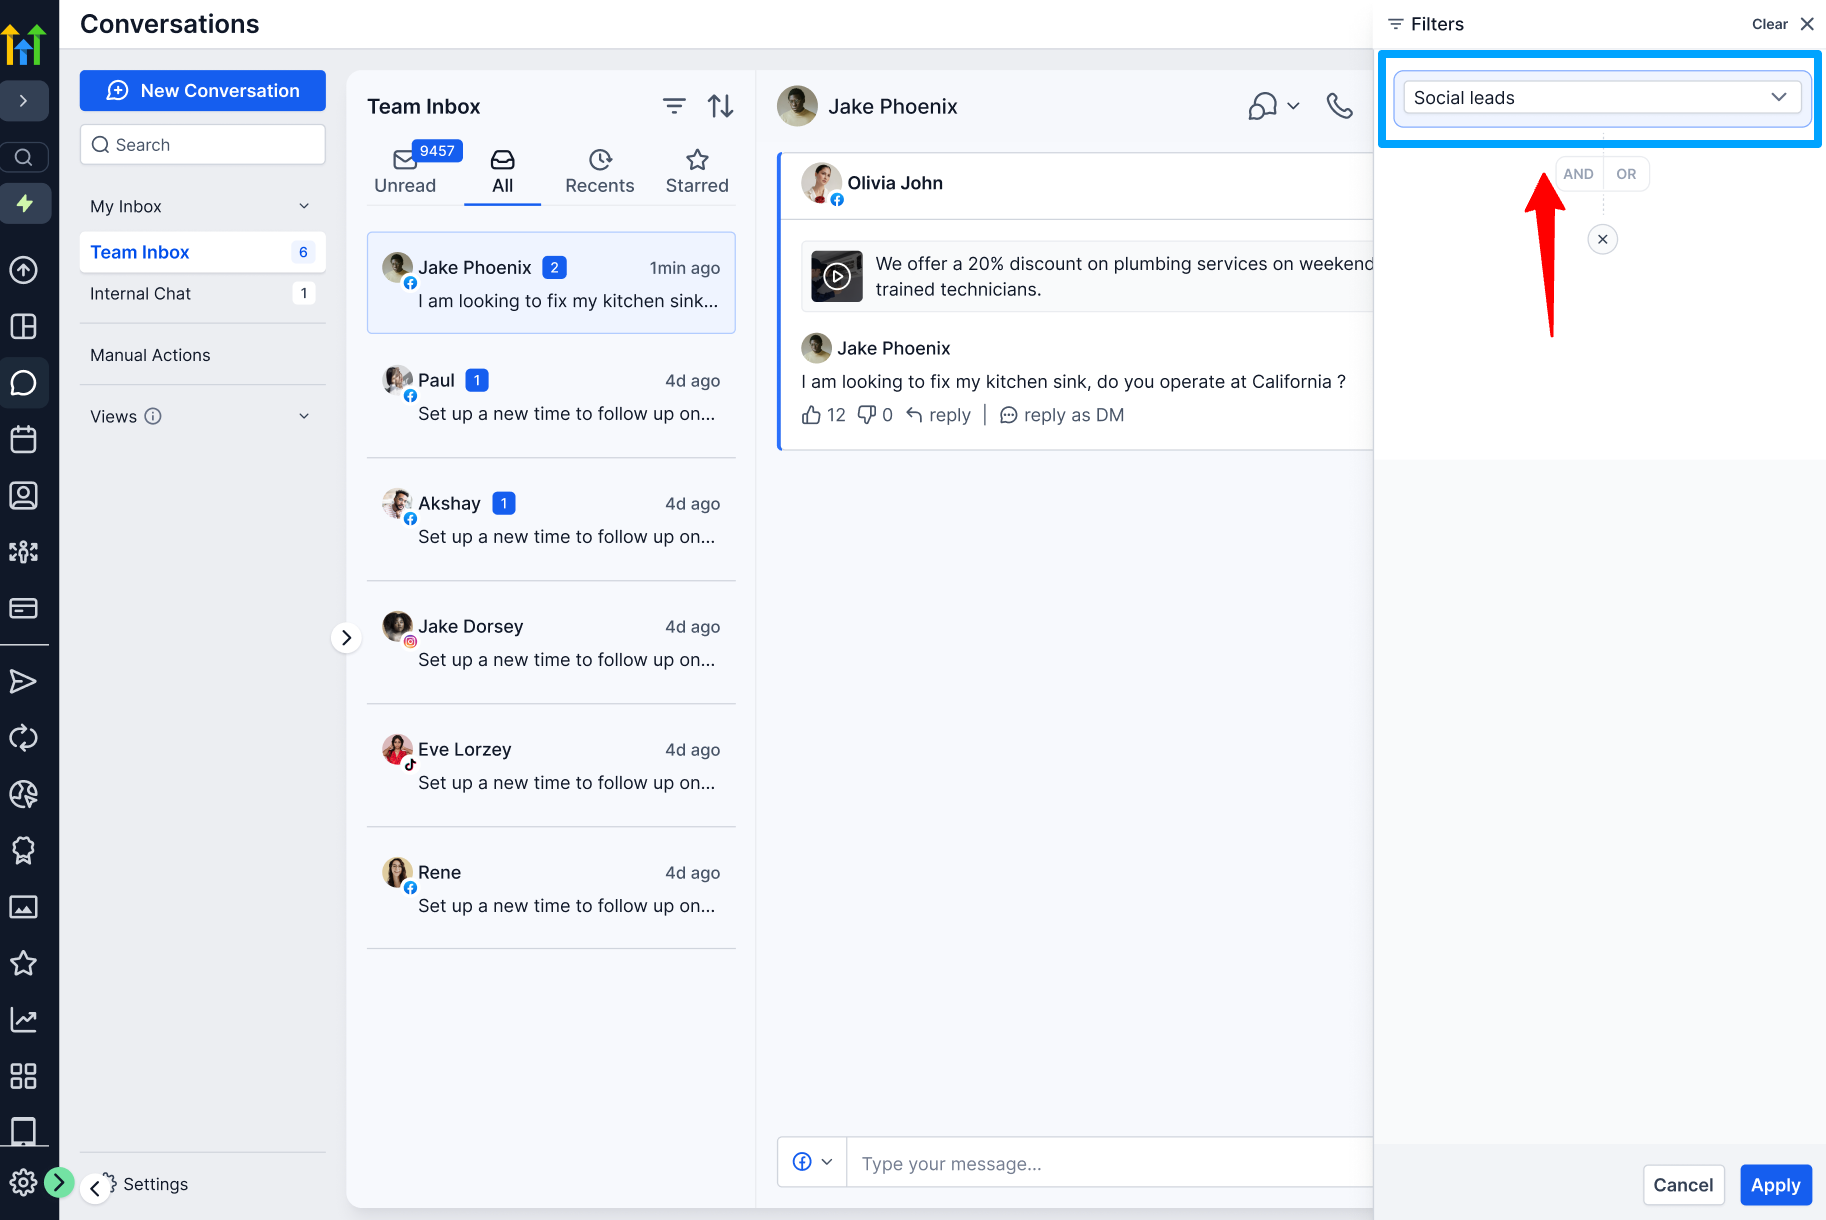This screenshot has width=1826, height=1220.
Task: Click the phone call icon for Jake Phoenix
Action: [x=1339, y=106]
